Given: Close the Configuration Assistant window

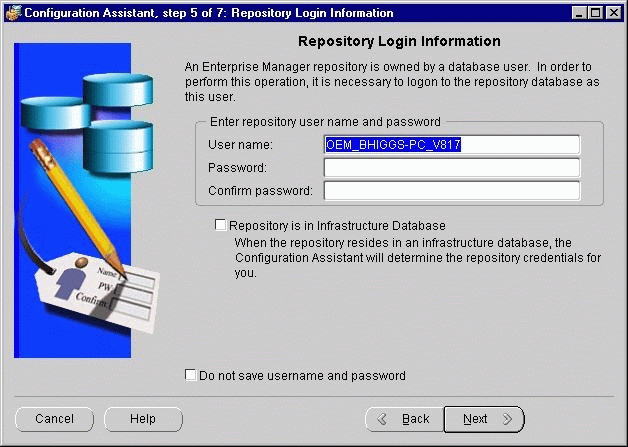Looking at the screenshot, I should click(x=613, y=13).
